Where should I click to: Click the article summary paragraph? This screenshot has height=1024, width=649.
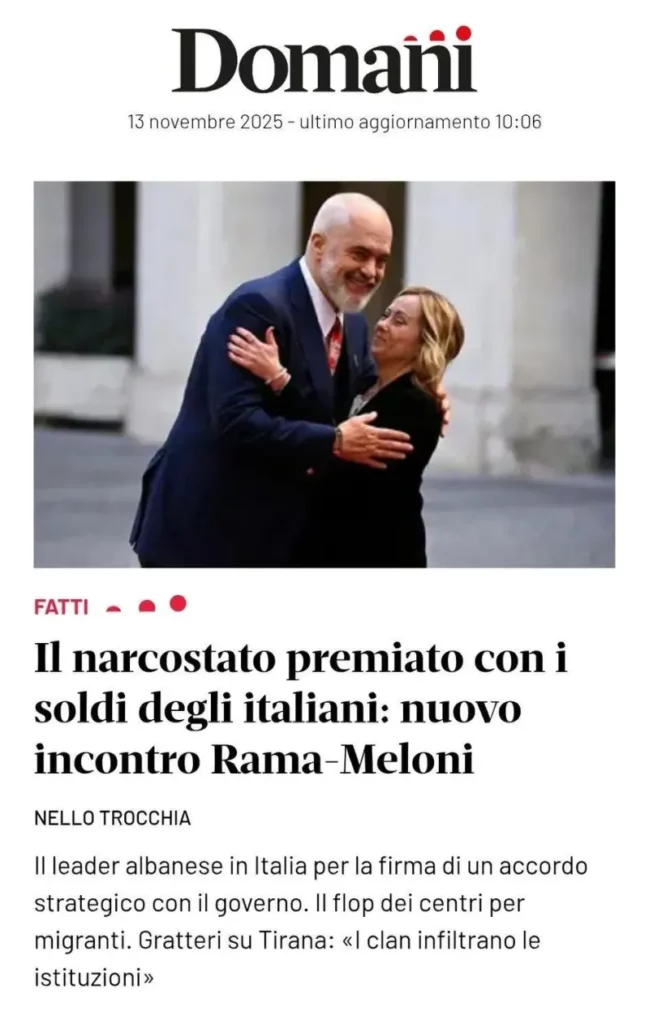tap(311, 922)
